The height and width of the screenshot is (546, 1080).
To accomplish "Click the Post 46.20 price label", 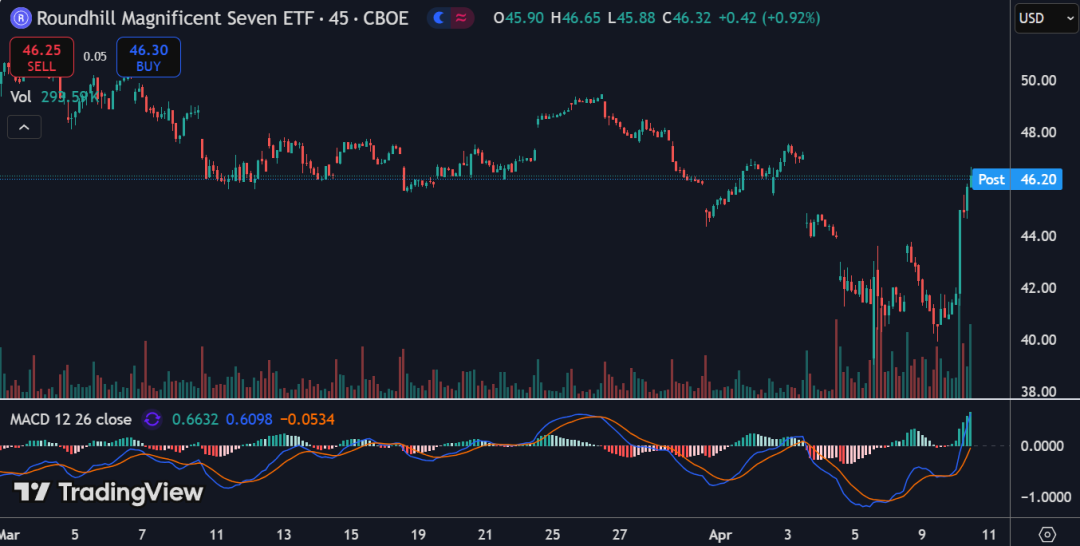I will coord(1016,180).
